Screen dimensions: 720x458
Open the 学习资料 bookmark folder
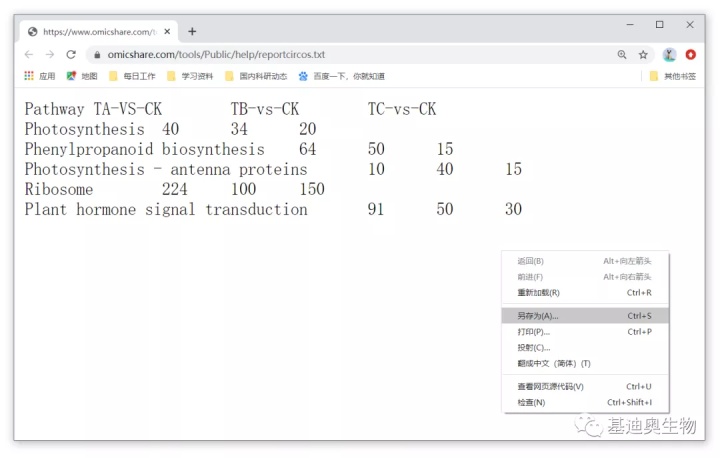(190, 76)
